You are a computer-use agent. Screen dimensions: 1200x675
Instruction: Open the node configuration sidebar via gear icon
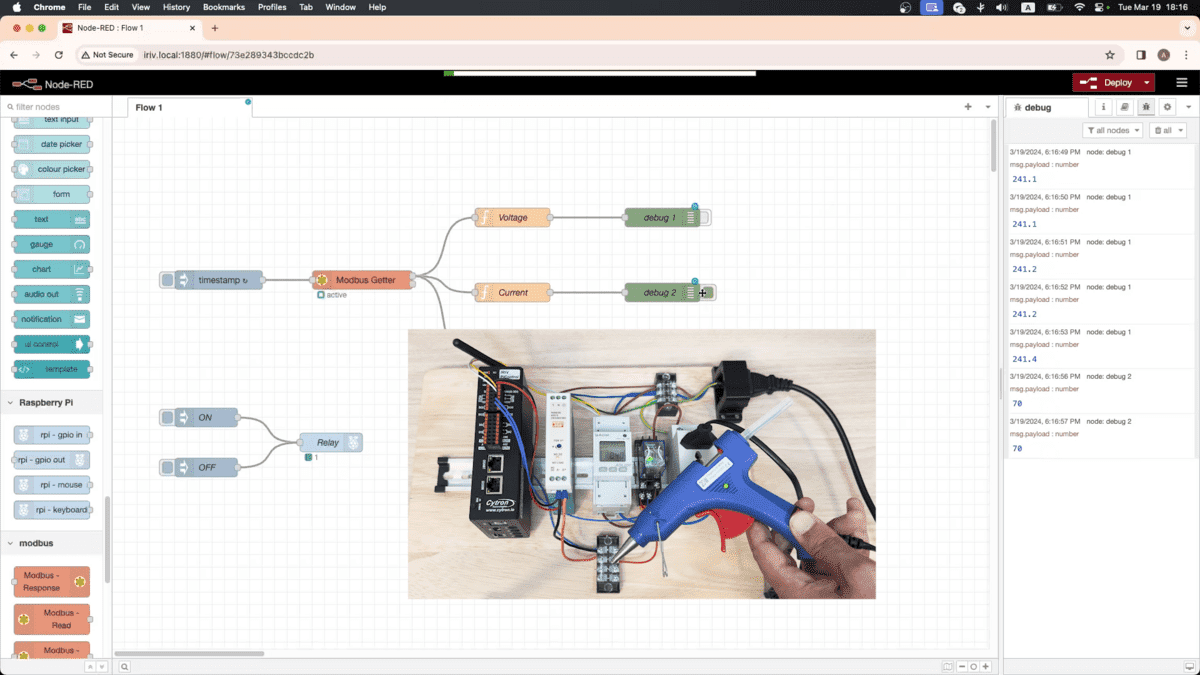[x=1167, y=107]
